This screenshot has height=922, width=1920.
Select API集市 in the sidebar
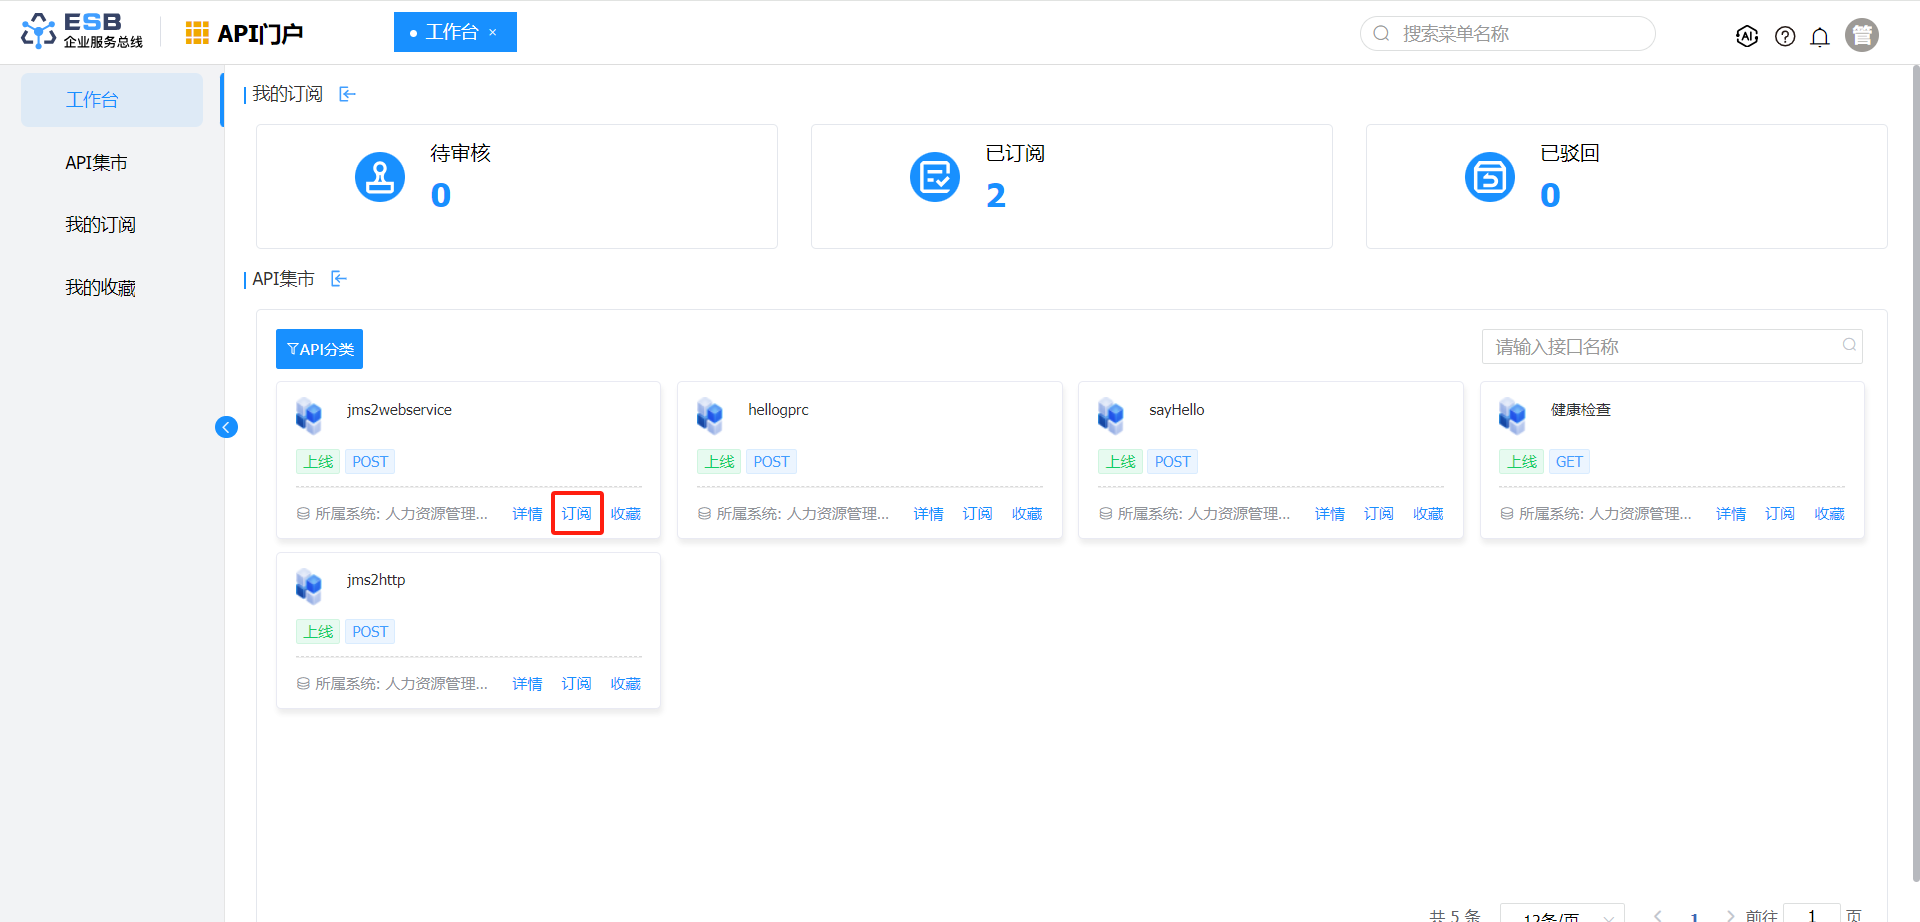click(x=96, y=163)
